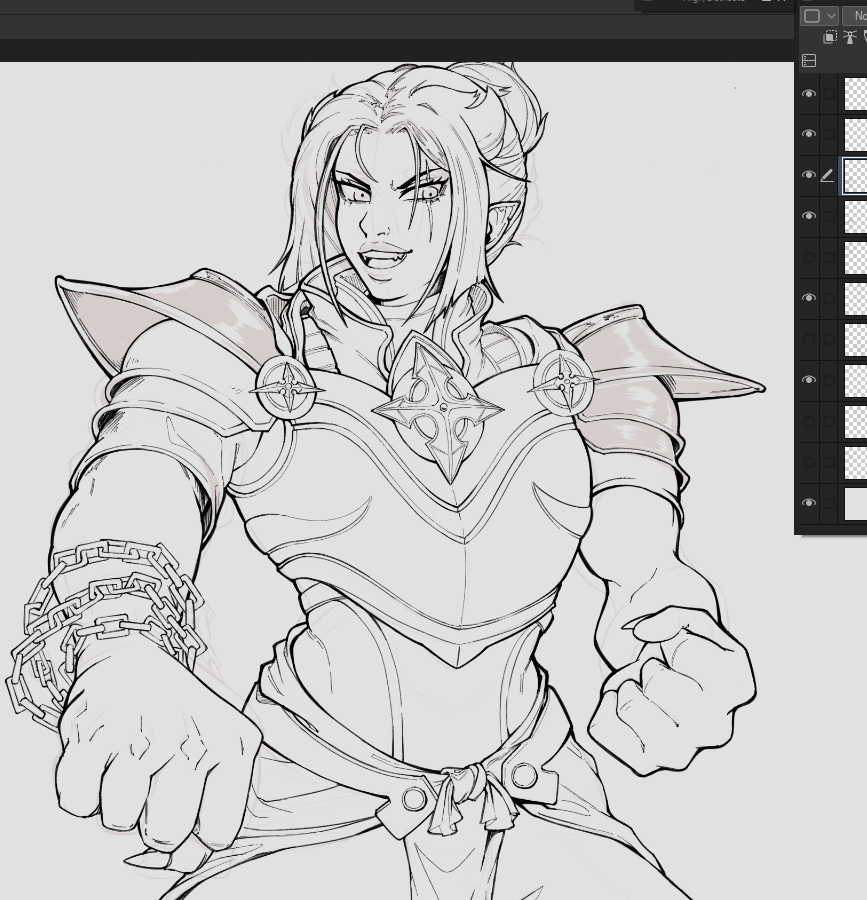Click the layer list display mode icon

click(x=809, y=61)
